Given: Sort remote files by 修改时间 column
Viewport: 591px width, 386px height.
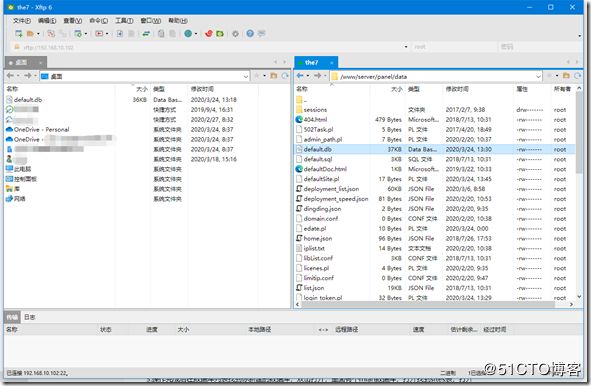Looking at the screenshot, I should pyautogui.click(x=457, y=89).
